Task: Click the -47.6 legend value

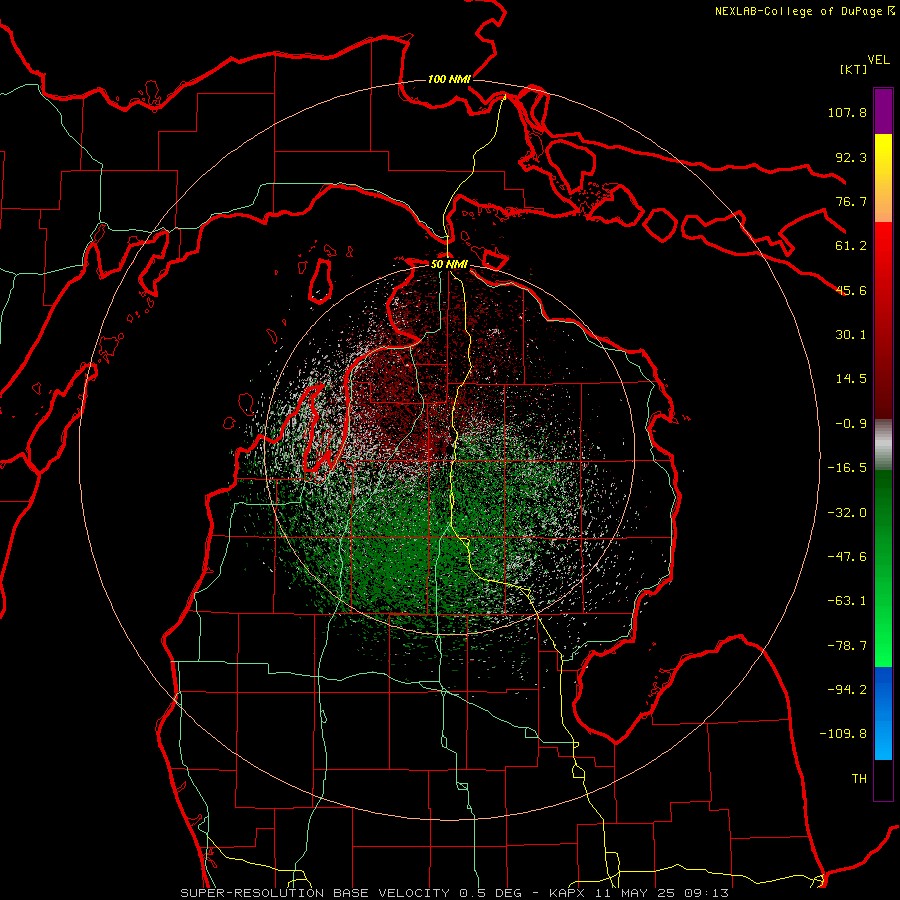Action: pos(847,557)
